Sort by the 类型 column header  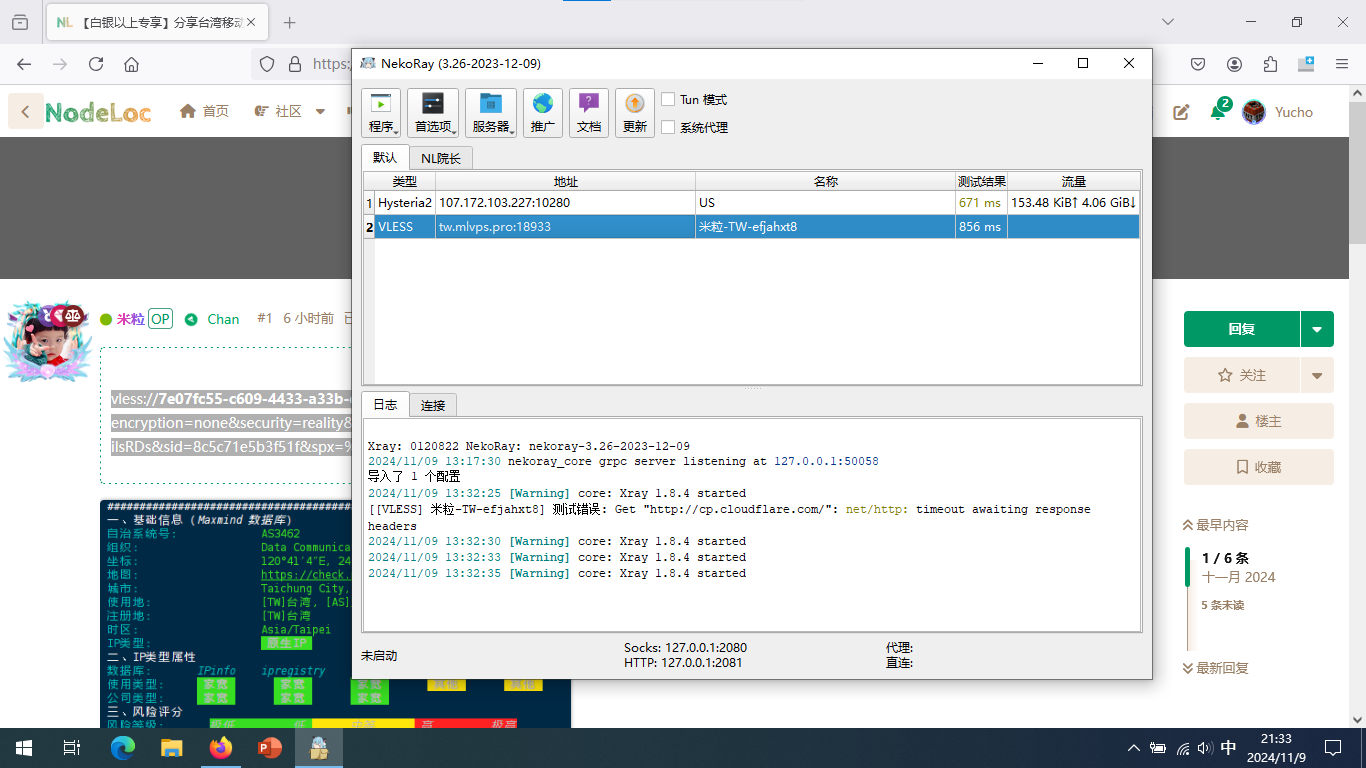405,182
